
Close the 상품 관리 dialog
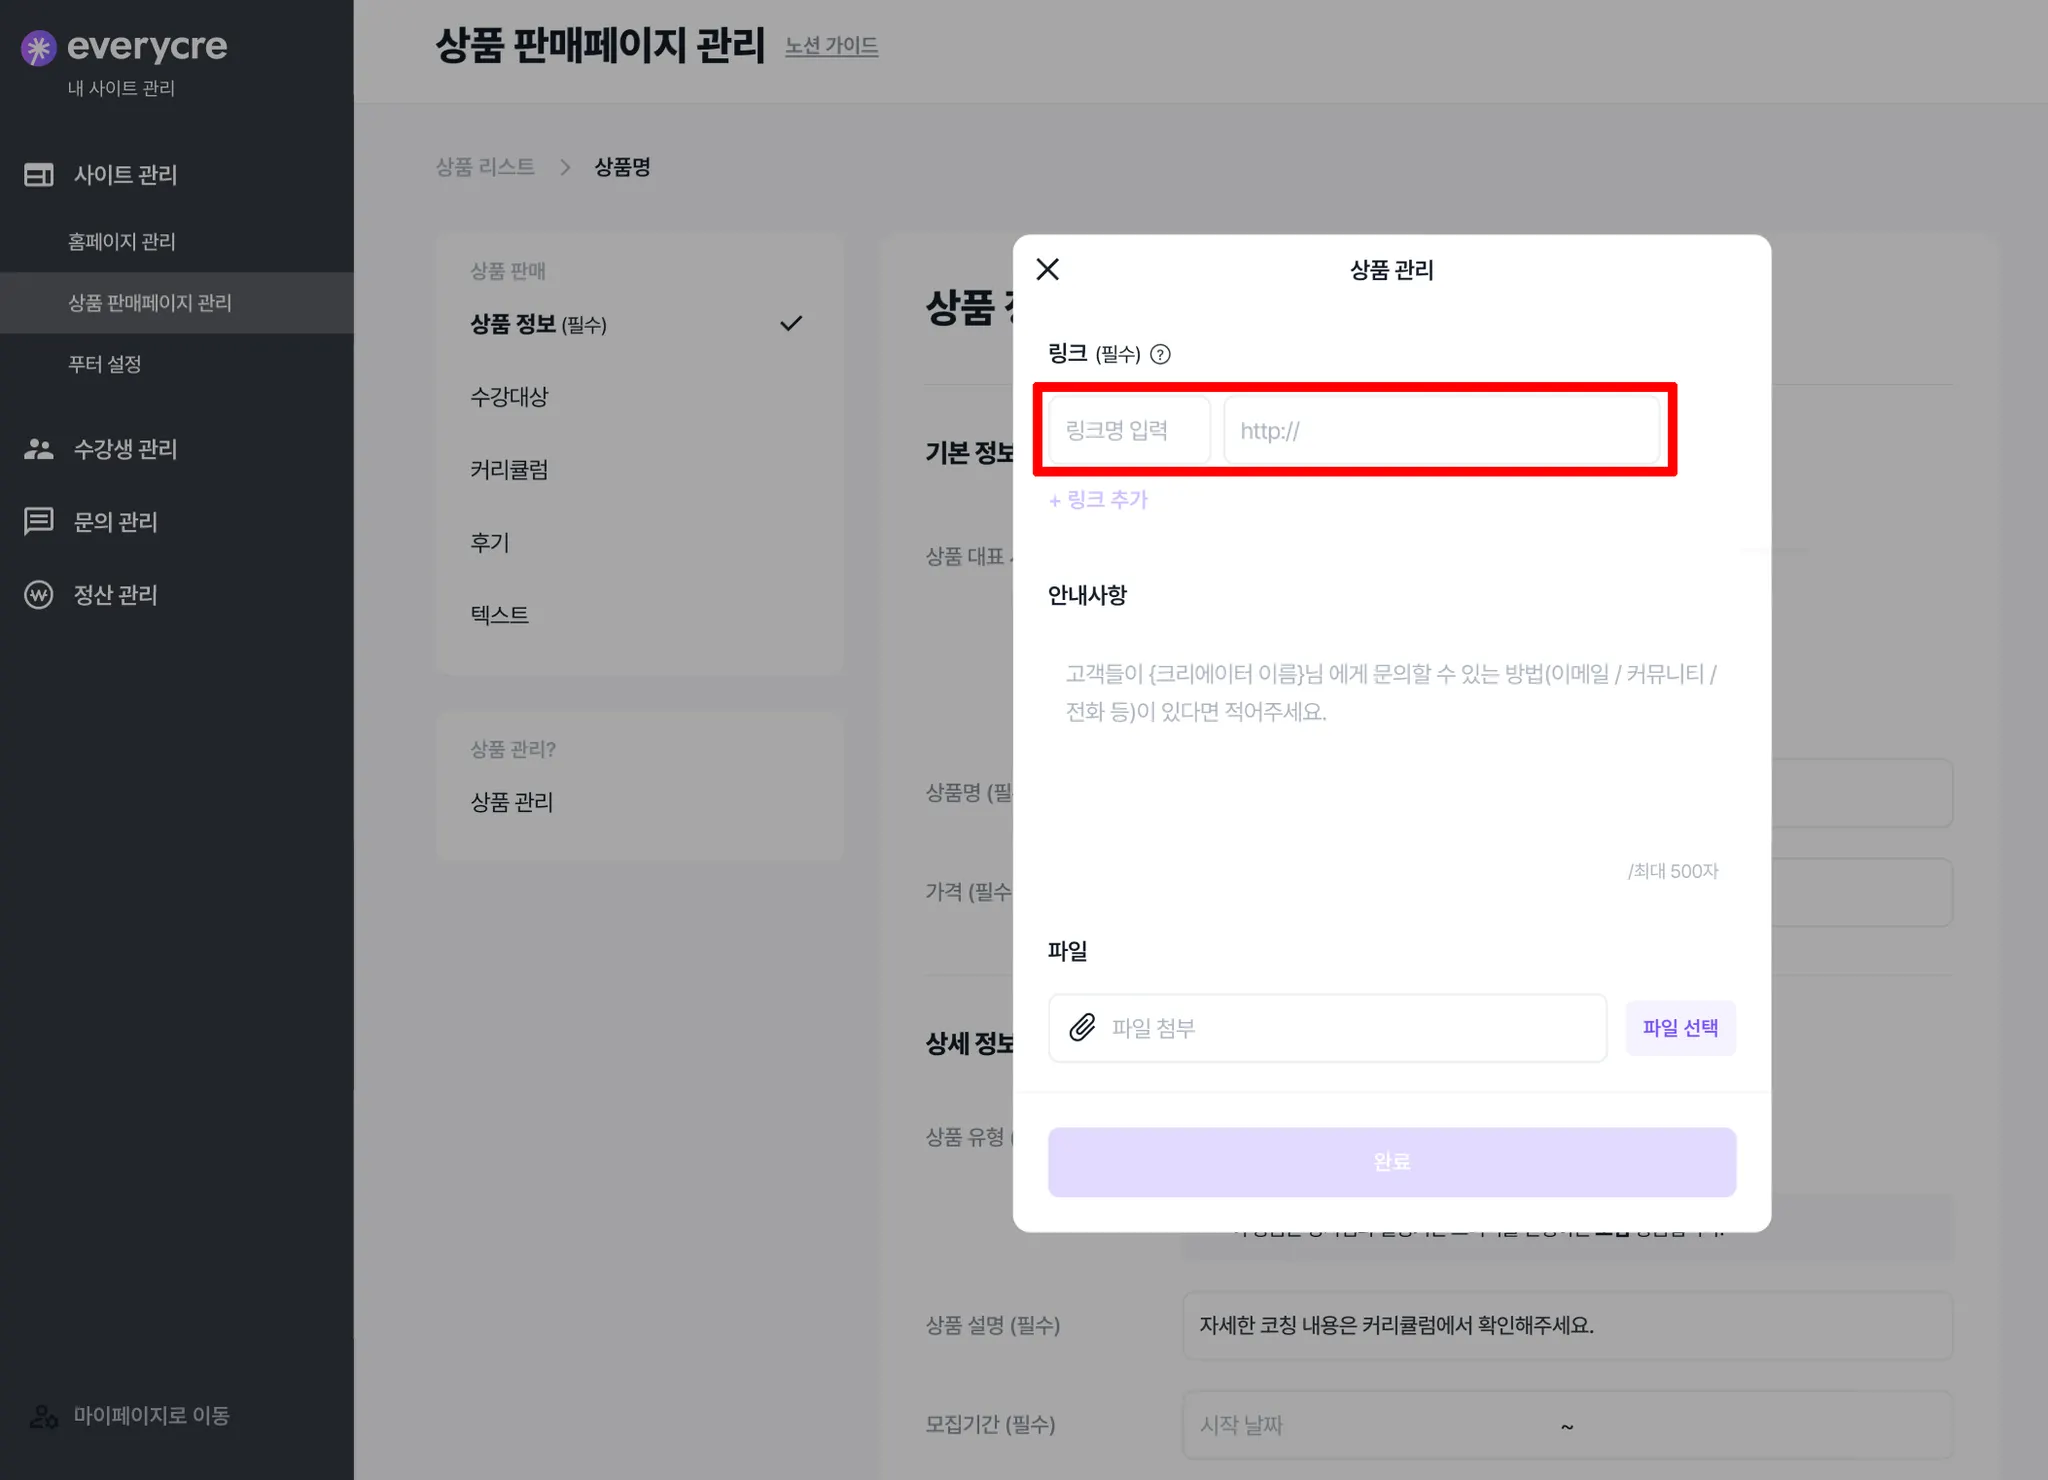click(1047, 269)
